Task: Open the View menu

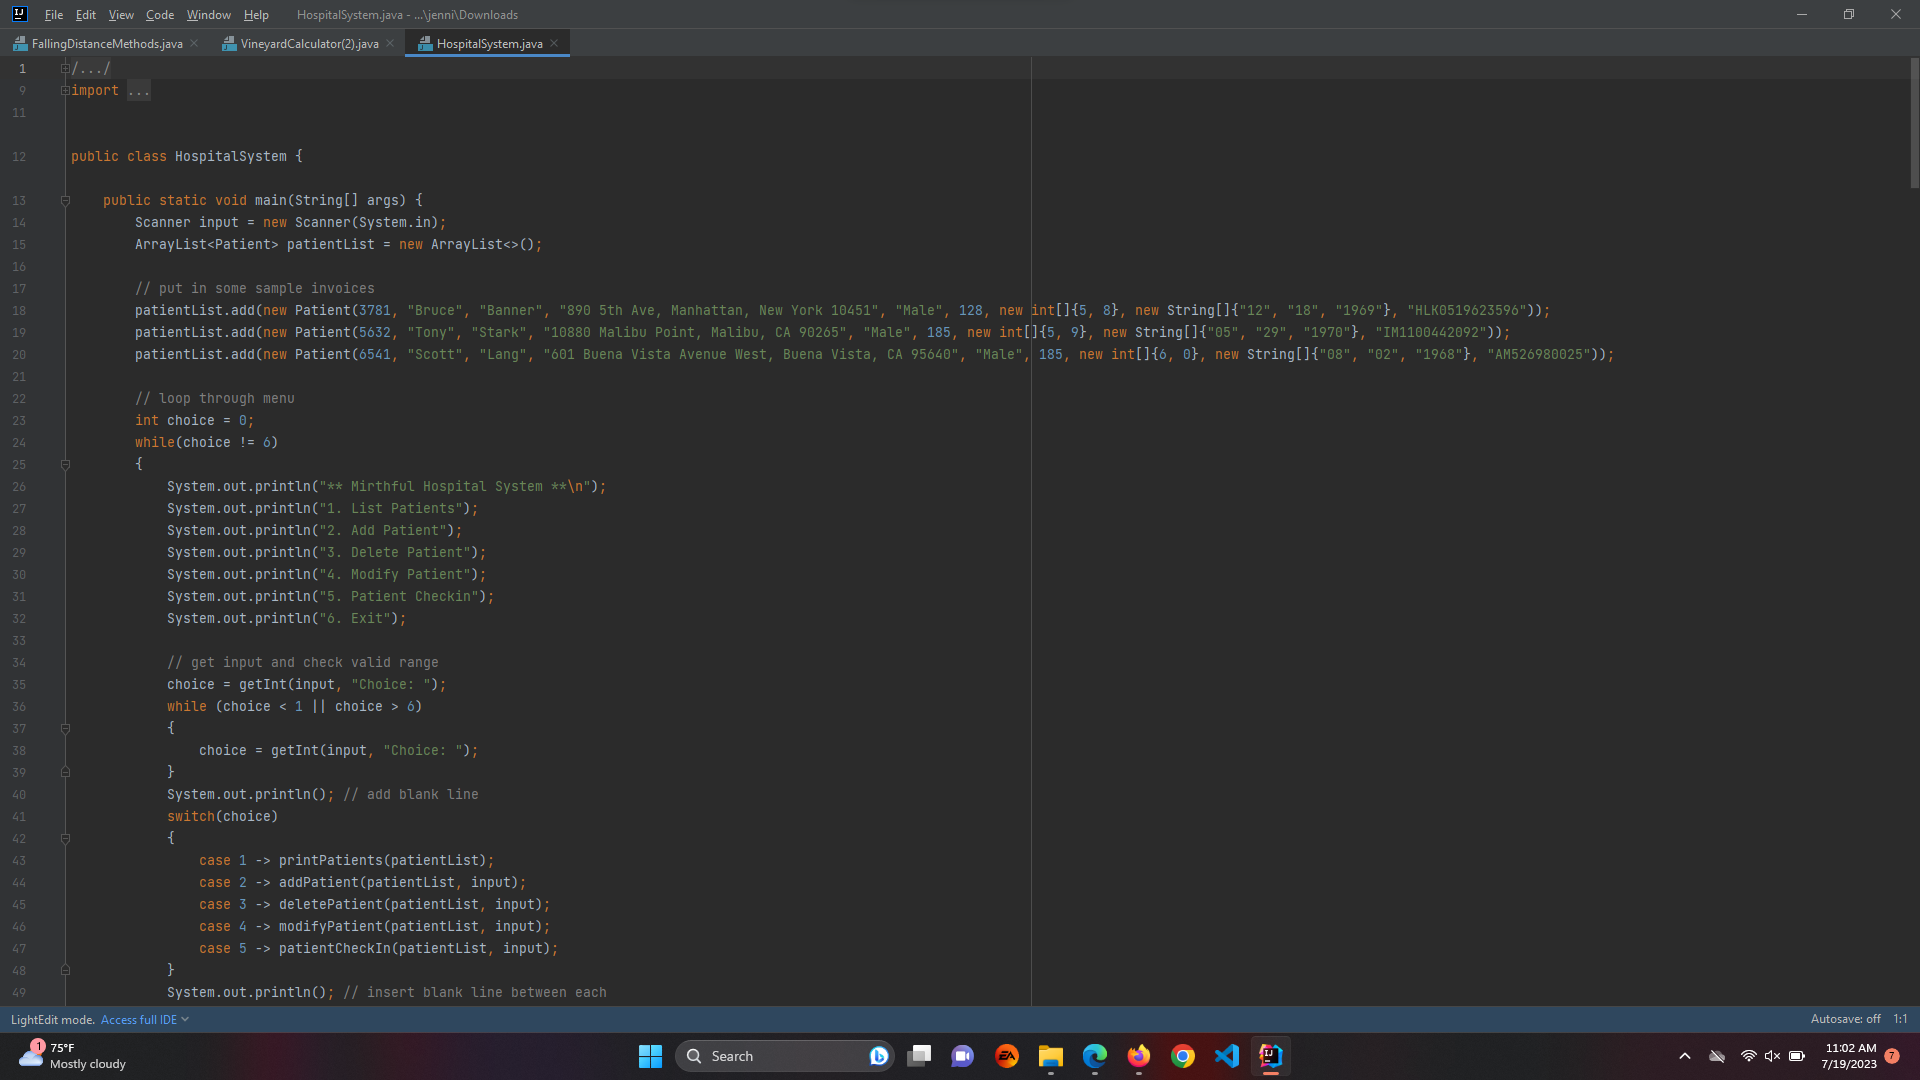Action: (121, 15)
